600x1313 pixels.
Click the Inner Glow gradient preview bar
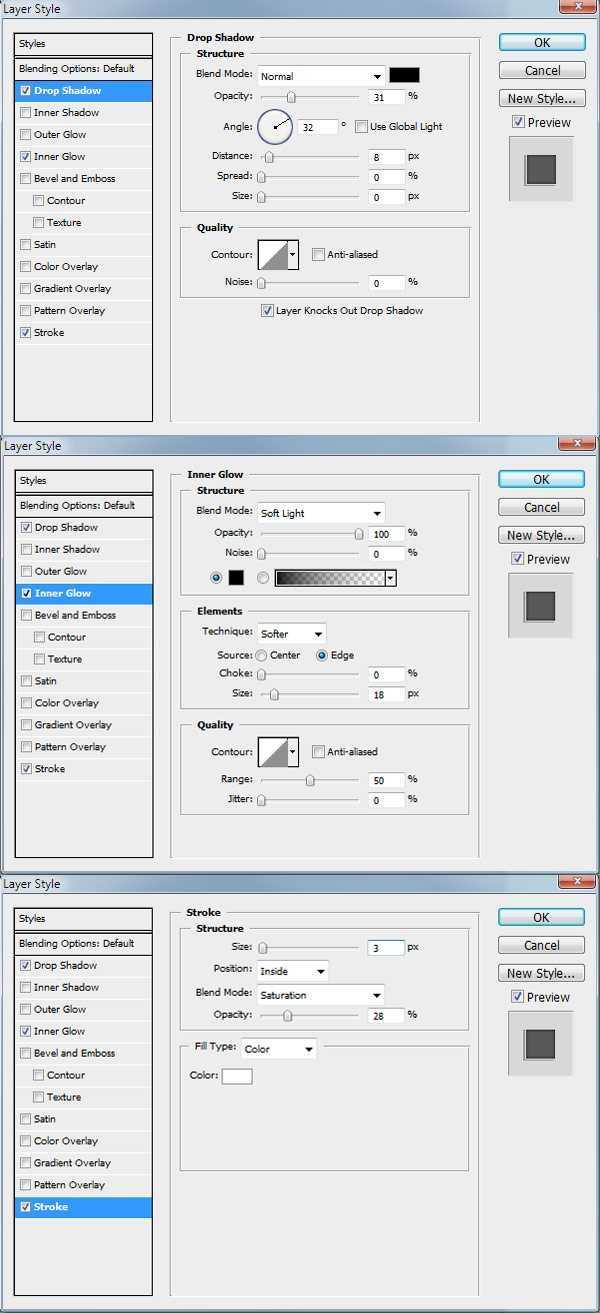pyautogui.click(x=330, y=578)
